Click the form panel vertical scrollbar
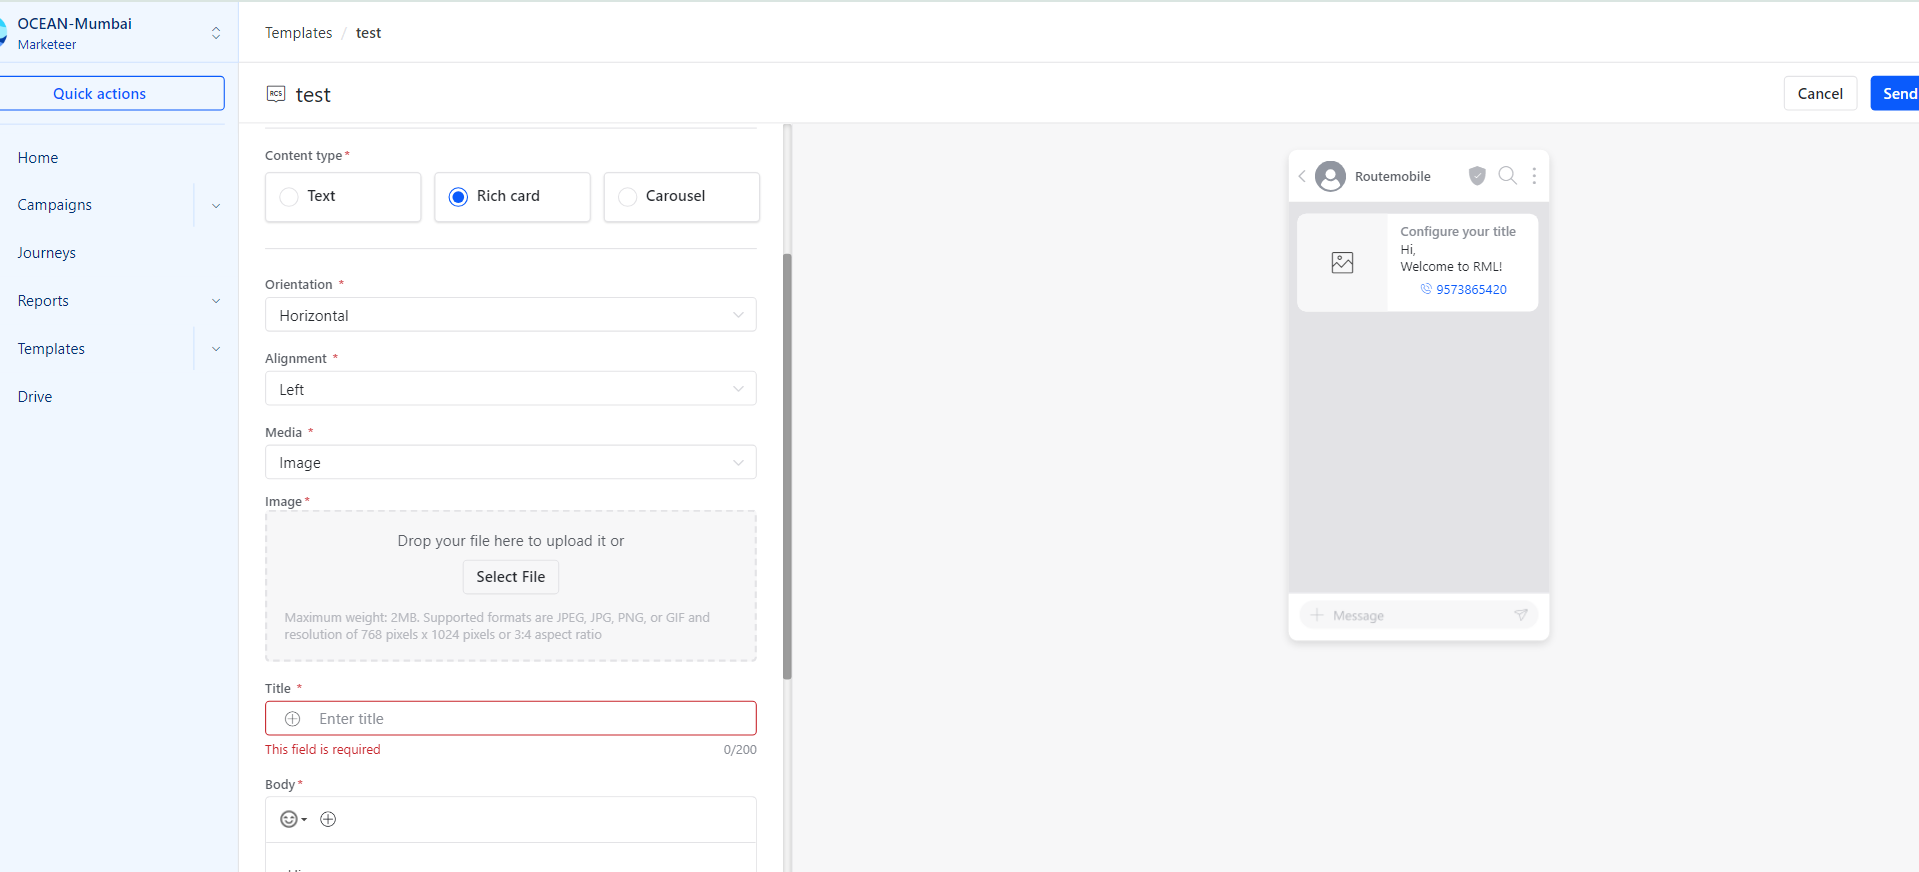Image resolution: width=1919 pixels, height=872 pixels. (x=787, y=465)
